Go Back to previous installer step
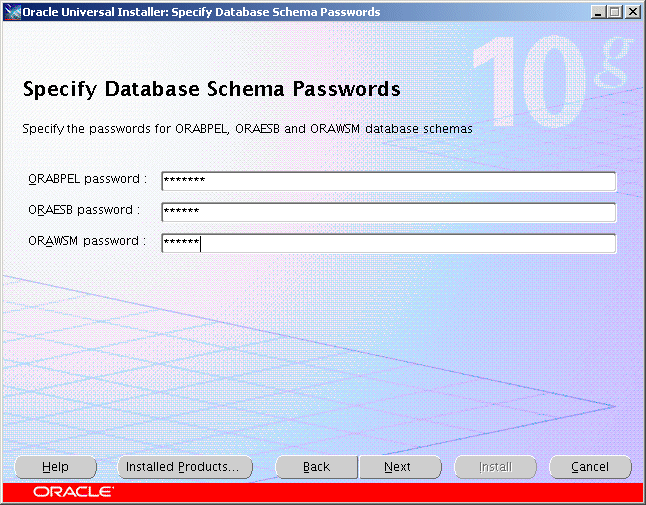This screenshot has height=505, width=646. 316,467
